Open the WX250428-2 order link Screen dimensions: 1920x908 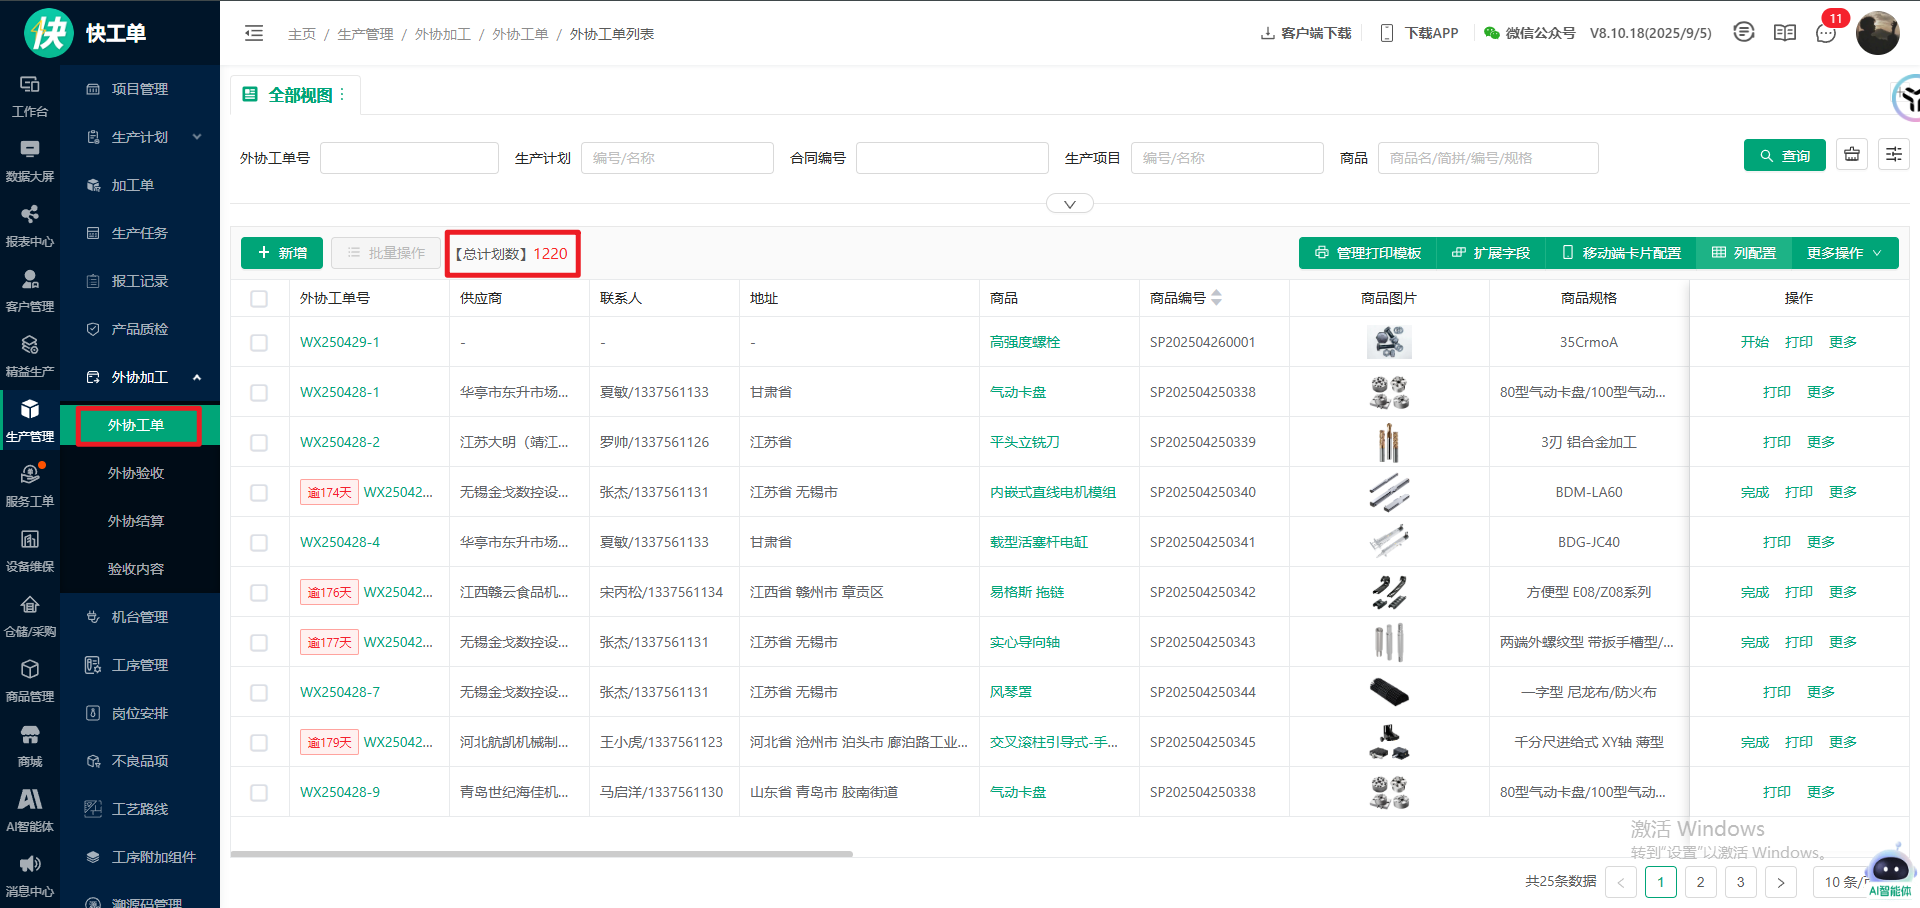340,442
